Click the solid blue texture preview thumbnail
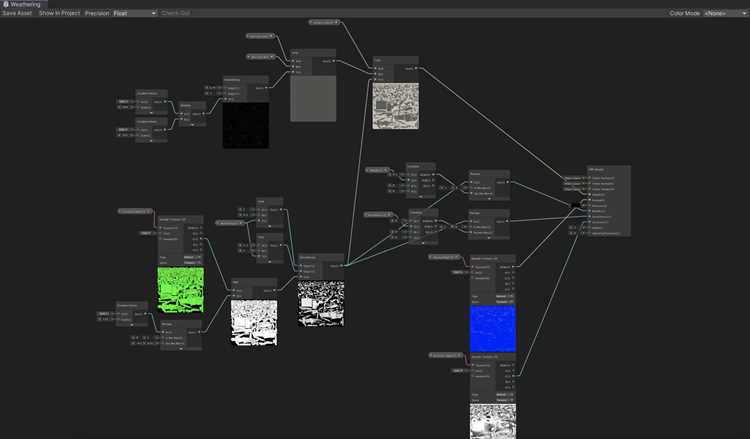Screen dimensions: 750x439 [x=493, y=329]
